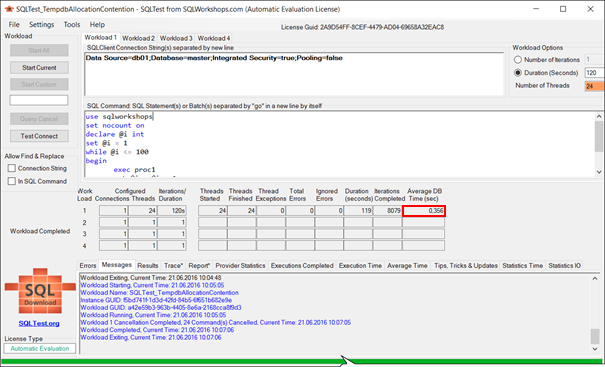Screen dimensions: 605x367
Task: Open the File menu
Action: (x=14, y=24)
